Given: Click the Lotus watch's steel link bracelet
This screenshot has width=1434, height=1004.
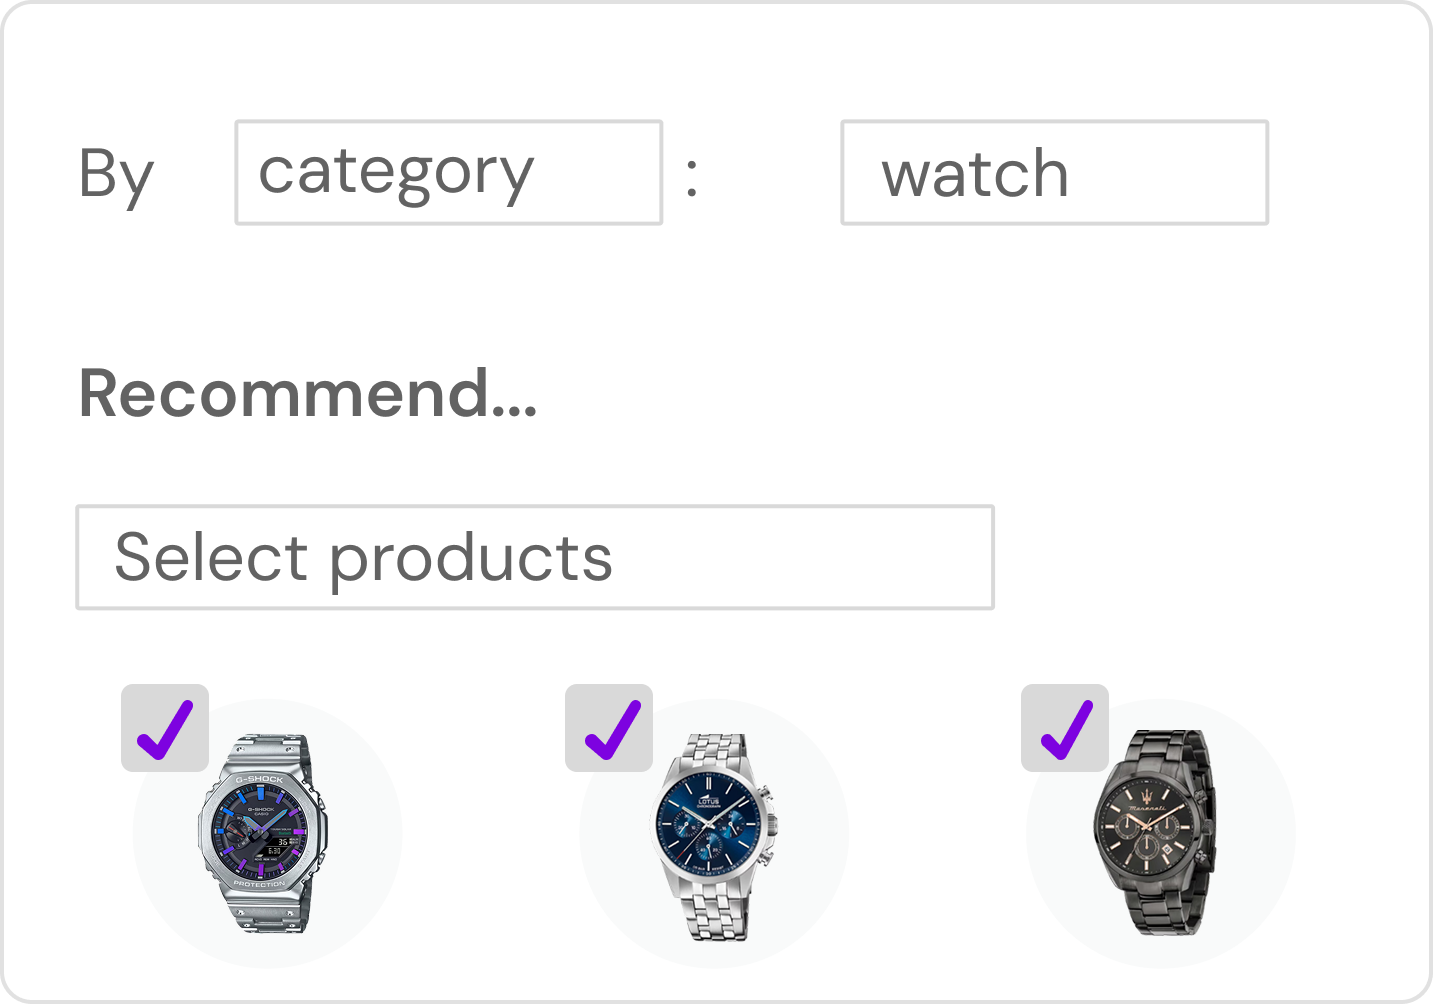Looking at the screenshot, I should point(715,915).
